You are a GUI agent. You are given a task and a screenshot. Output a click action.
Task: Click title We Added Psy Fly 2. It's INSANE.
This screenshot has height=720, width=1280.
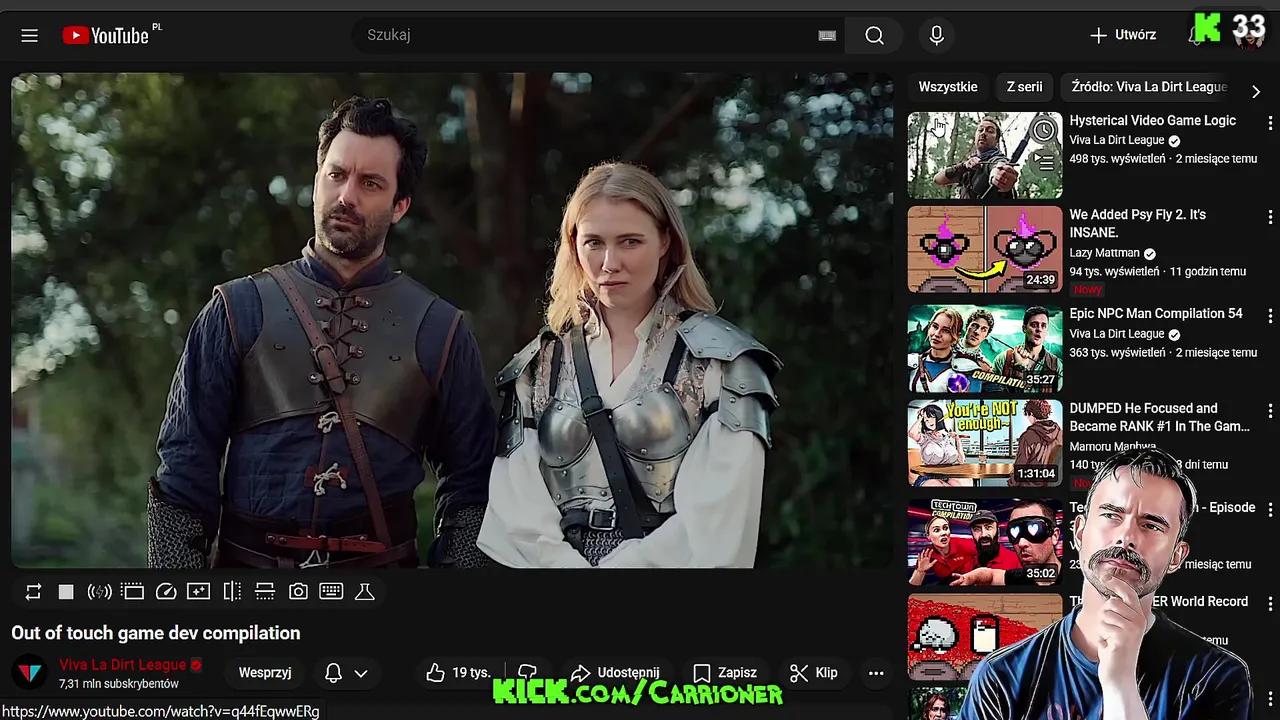[x=1137, y=223]
